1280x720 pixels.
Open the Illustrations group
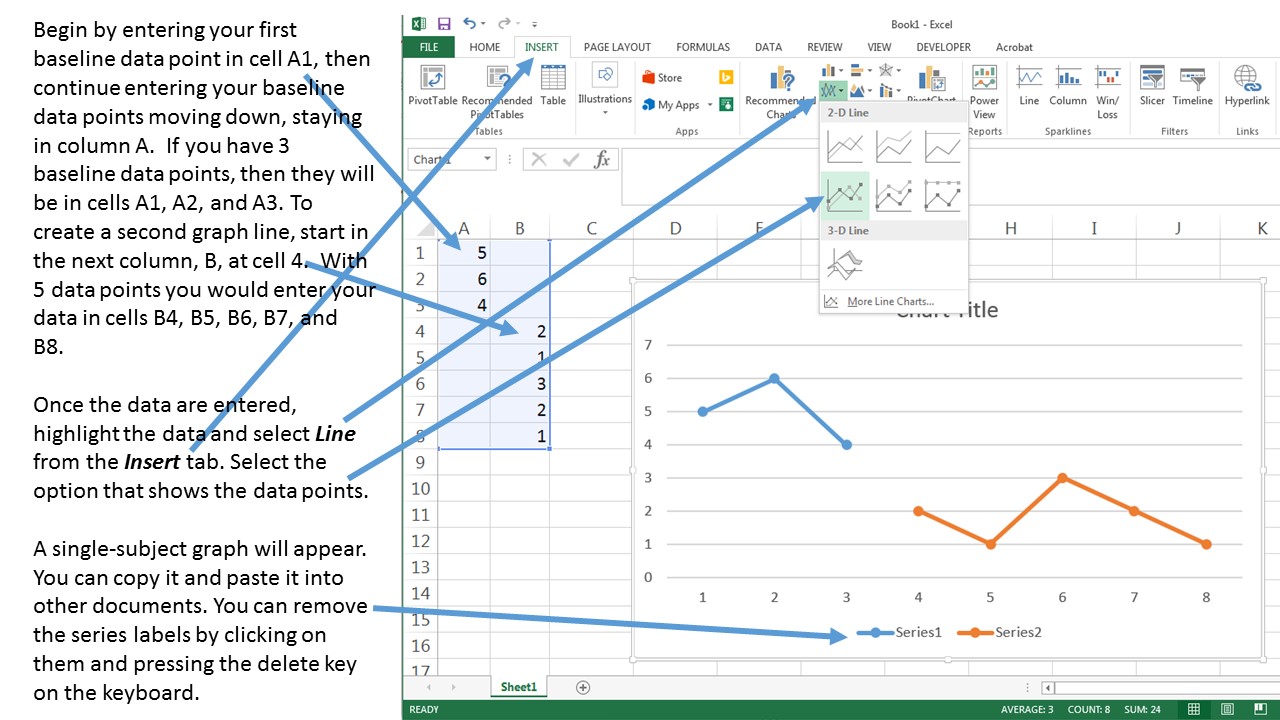[x=605, y=90]
